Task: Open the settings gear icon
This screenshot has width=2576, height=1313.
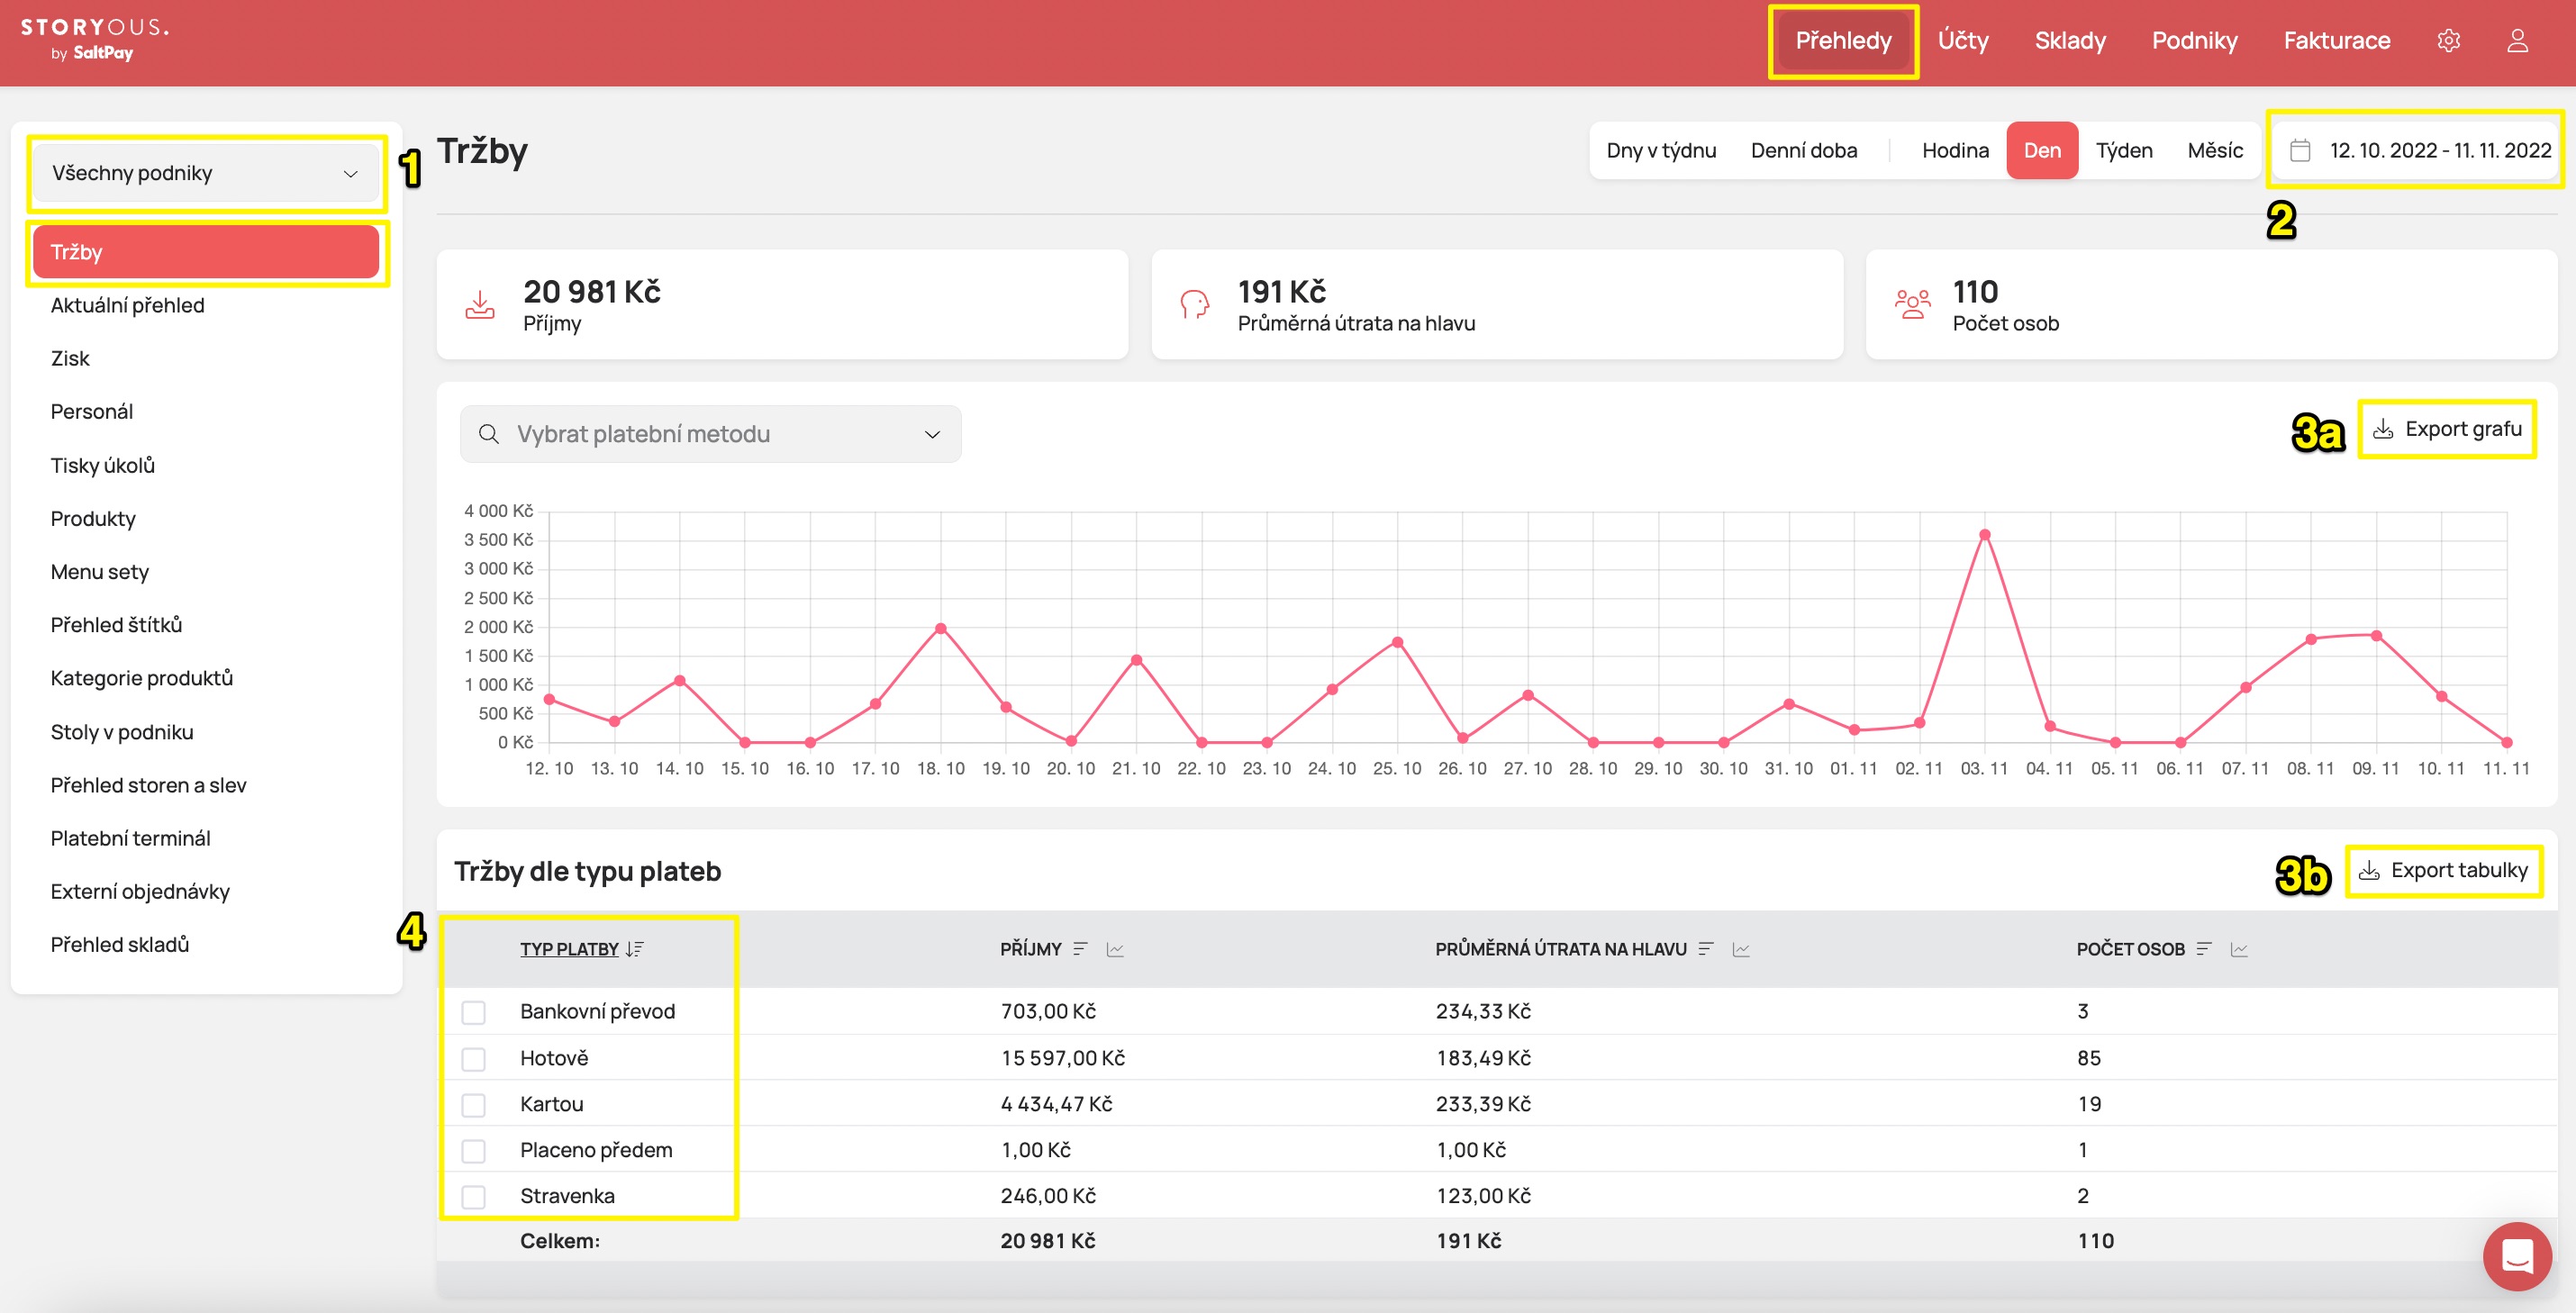Action: pos(2448,41)
